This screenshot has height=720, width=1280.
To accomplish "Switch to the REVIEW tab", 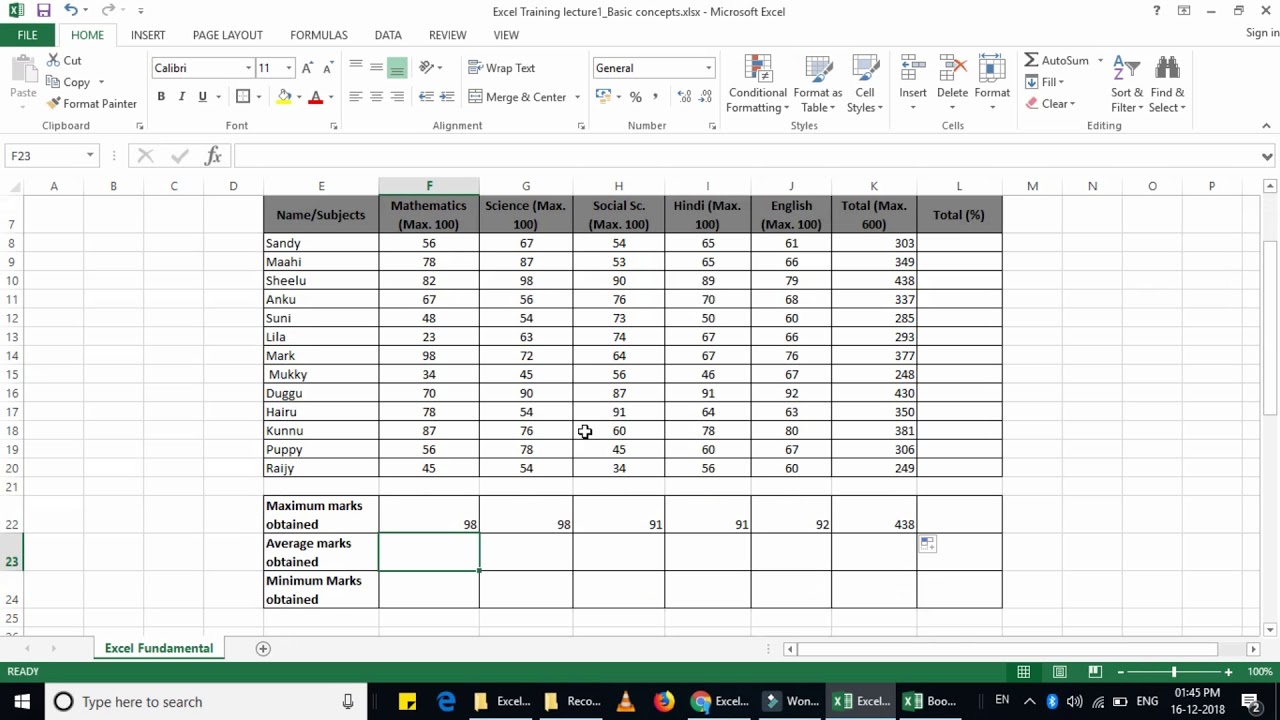I will coord(448,35).
